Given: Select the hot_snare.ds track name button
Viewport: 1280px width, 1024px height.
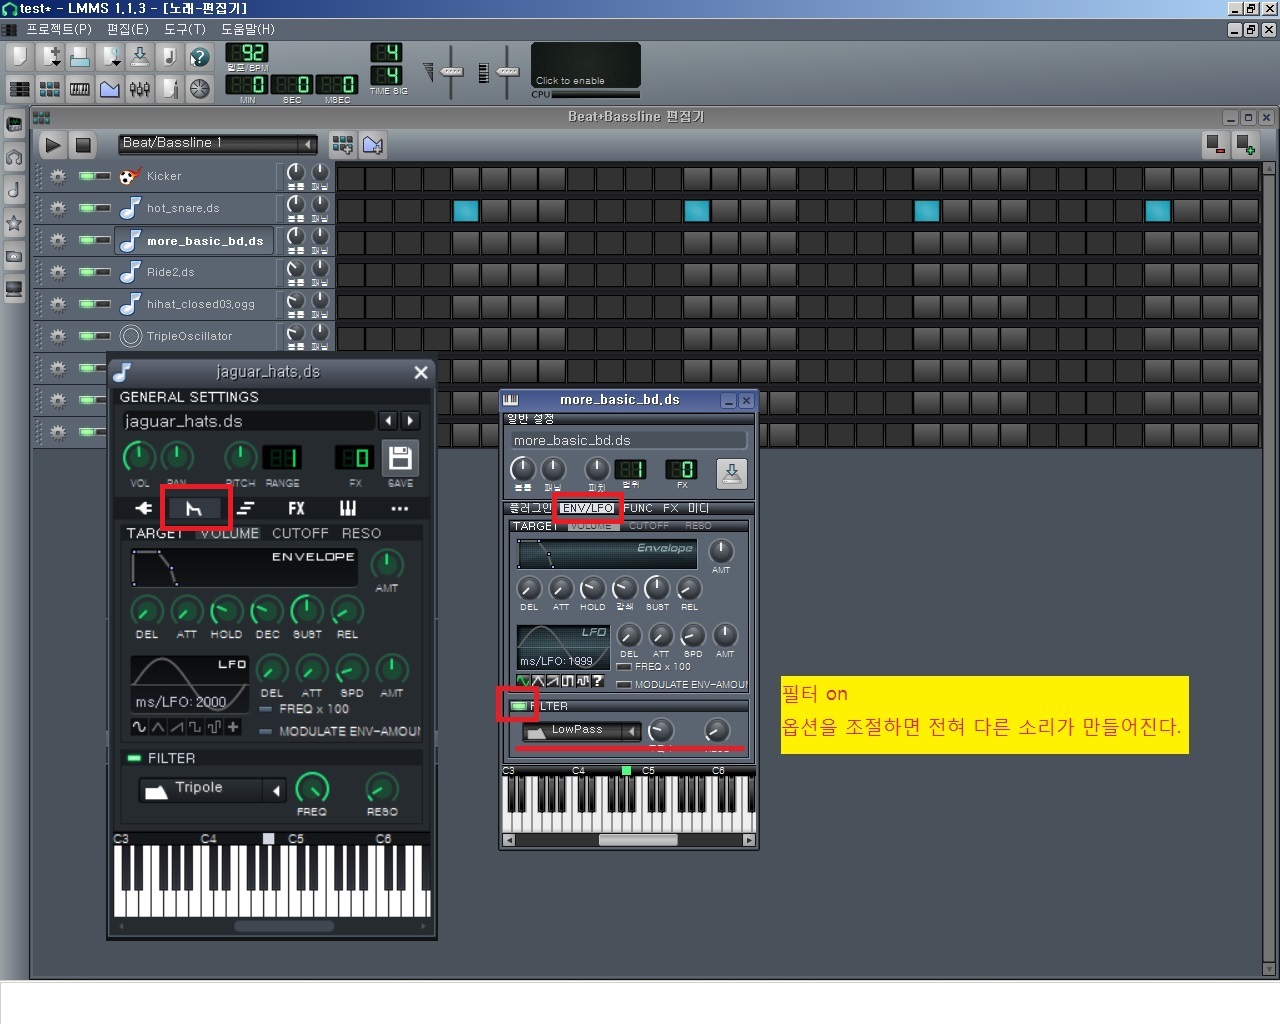Looking at the screenshot, I should (195, 208).
